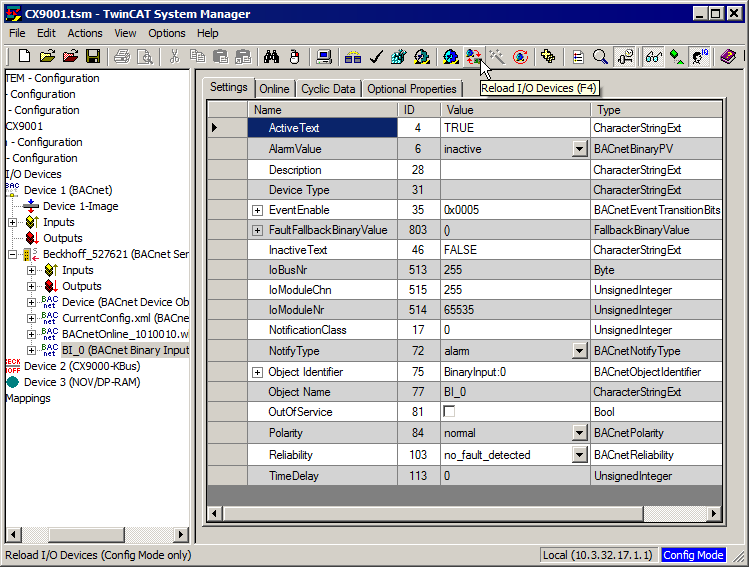749x567 pixels.
Task: Click the Open file folder icon
Action: coord(47,57)
